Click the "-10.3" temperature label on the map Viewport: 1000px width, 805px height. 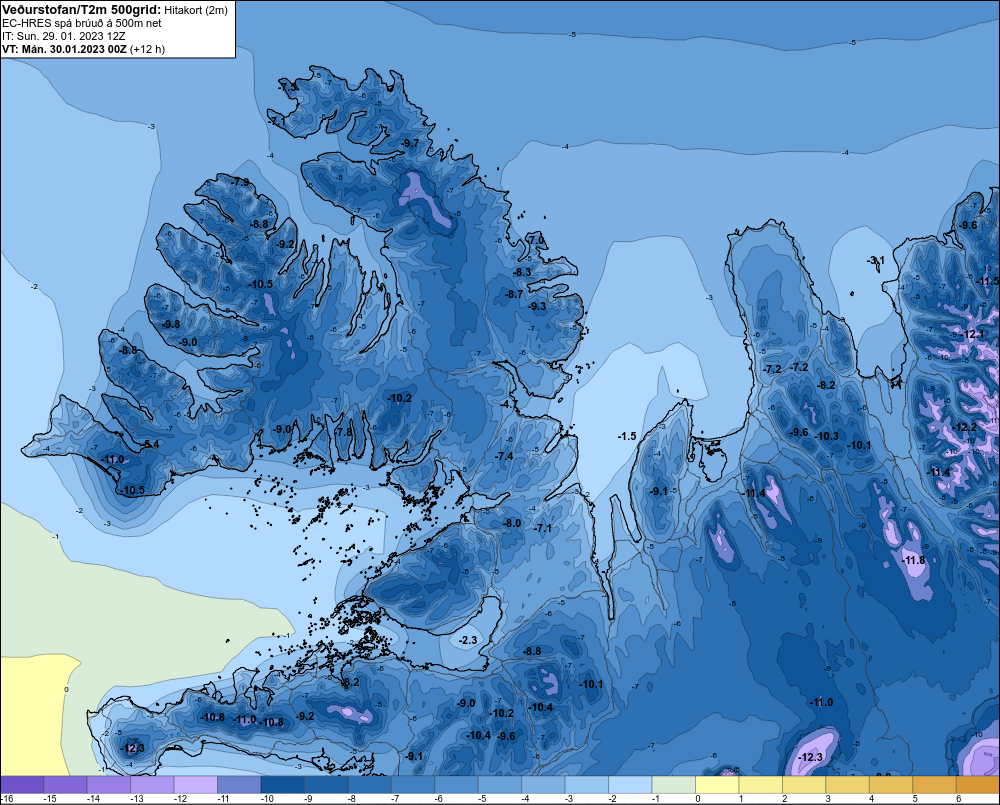(827, 436)
